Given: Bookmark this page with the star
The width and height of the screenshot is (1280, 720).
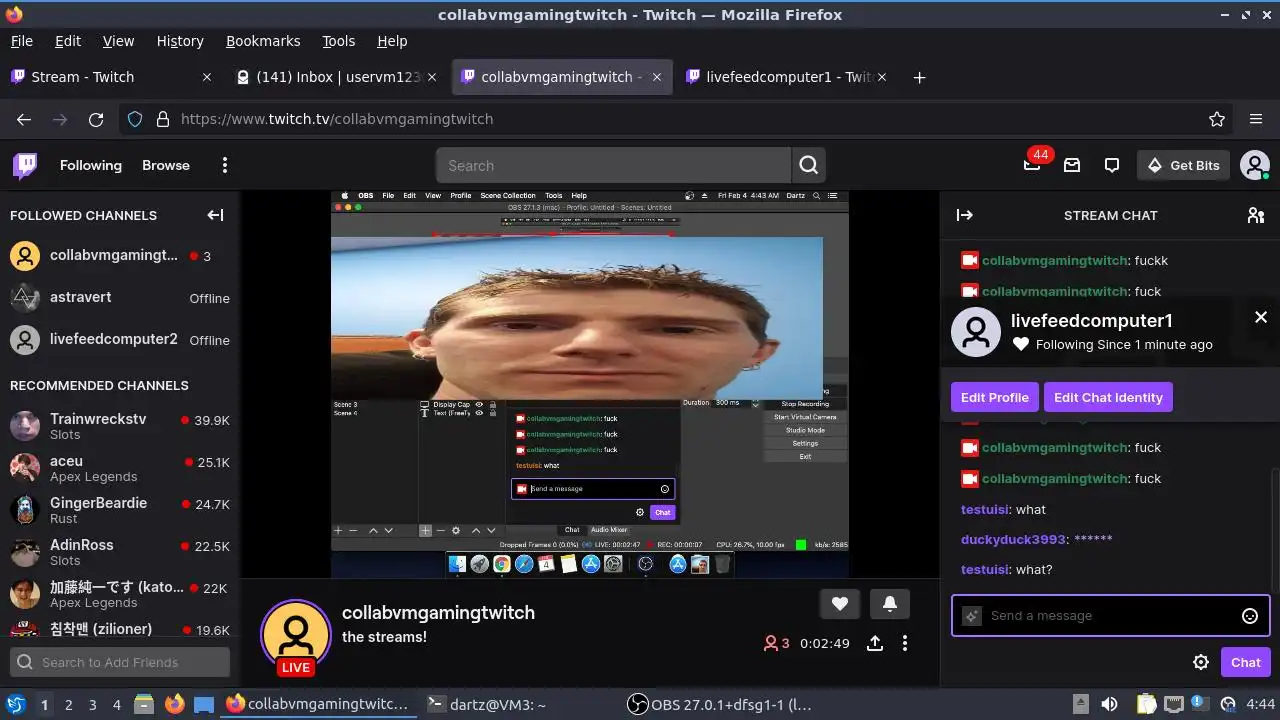Looking at the screenshot, I should pyautogui.click(x=1217, y=119).
